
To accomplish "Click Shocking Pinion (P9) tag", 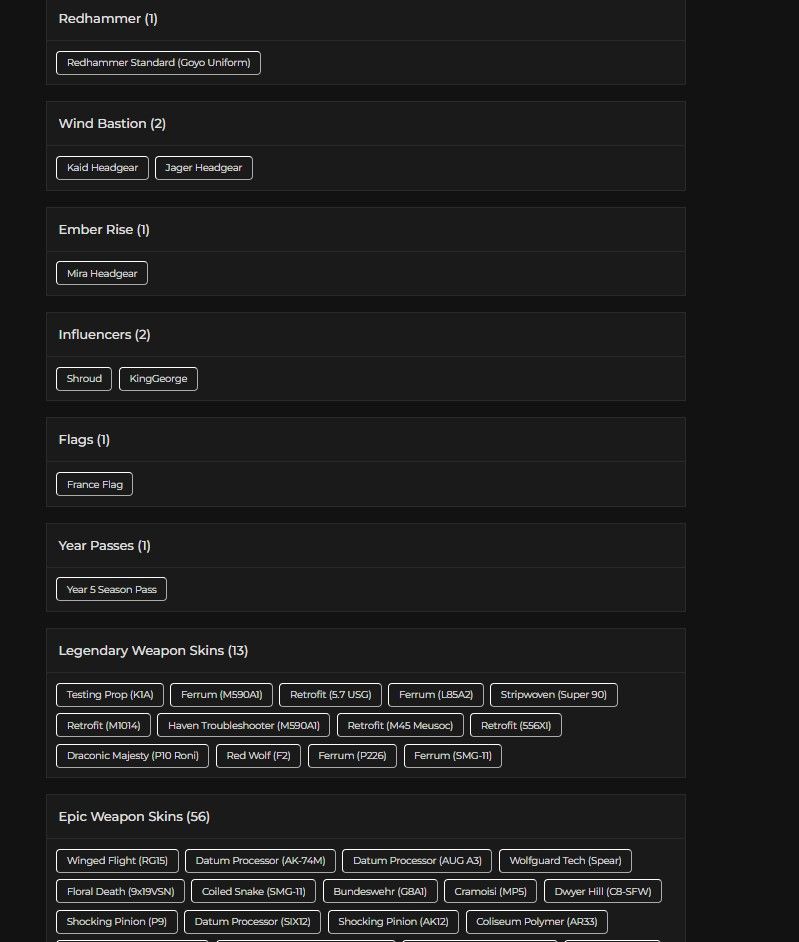I will pos(117,922).
